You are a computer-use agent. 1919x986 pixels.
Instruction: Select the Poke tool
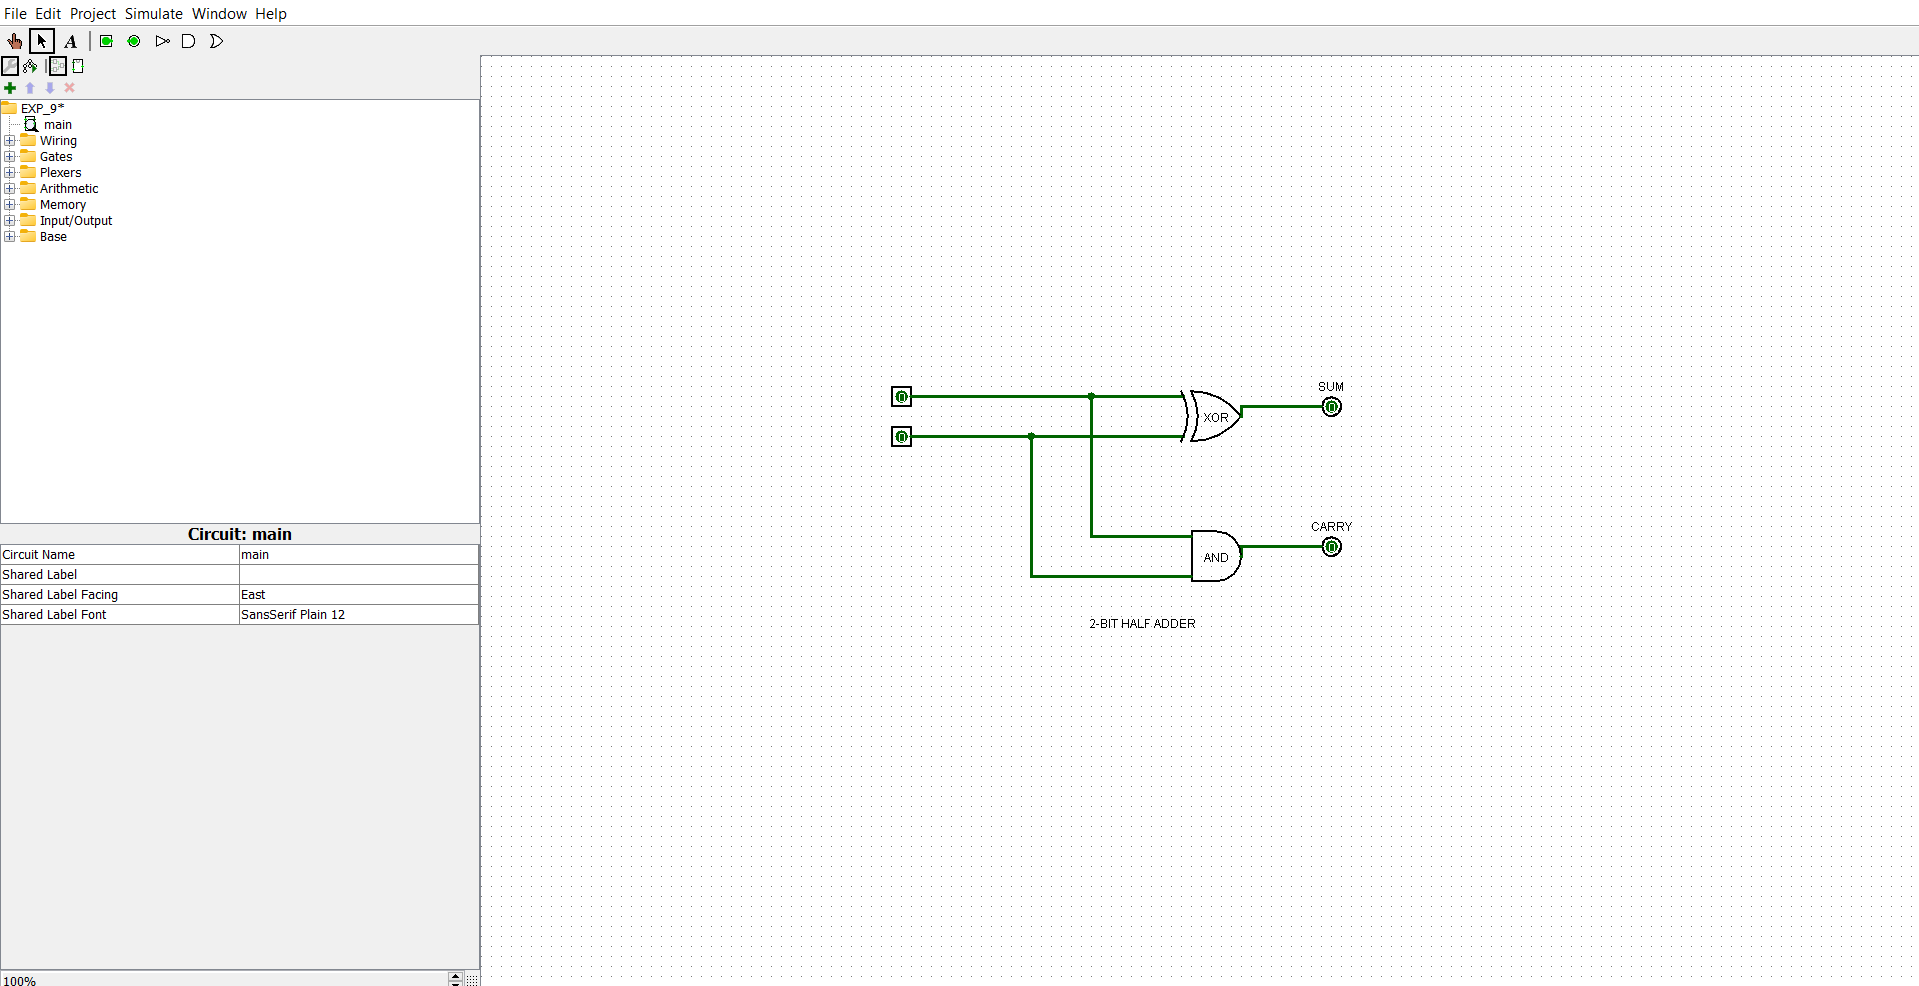coord(14,41)
